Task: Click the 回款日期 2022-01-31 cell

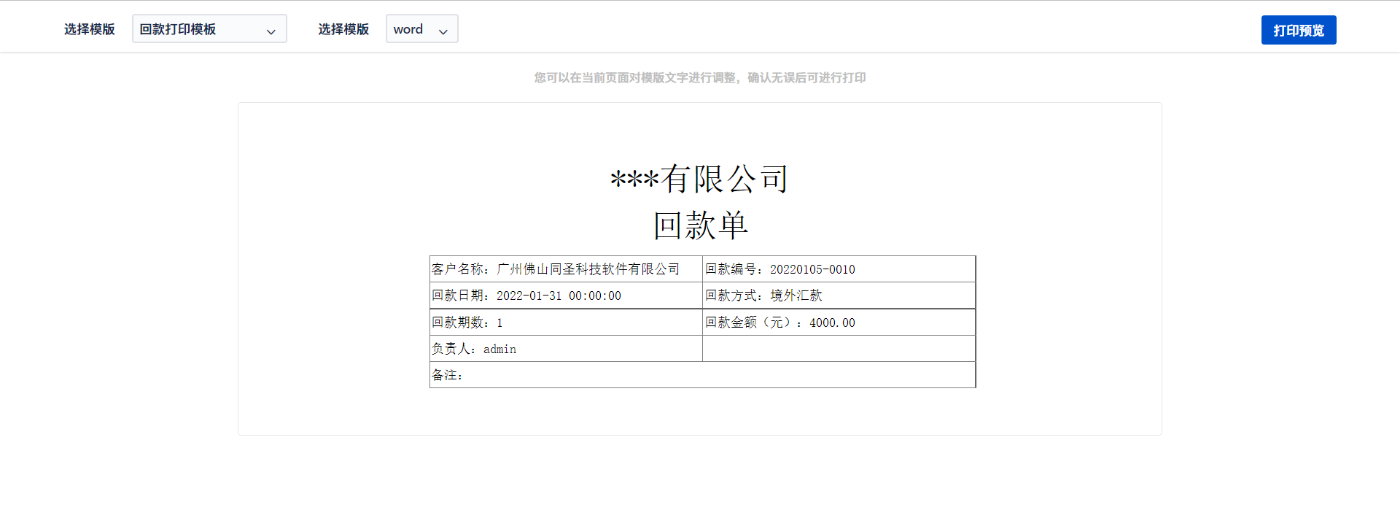Action: 565,296
